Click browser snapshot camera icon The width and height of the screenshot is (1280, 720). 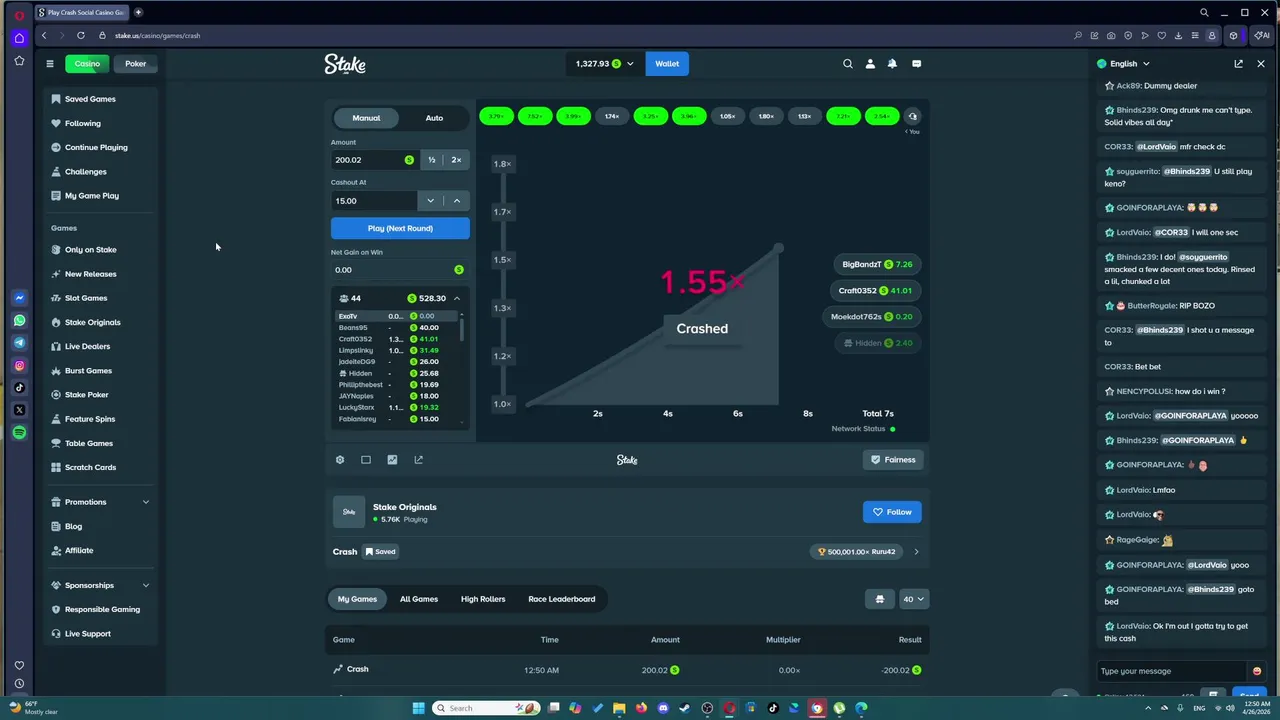coord(1111,36)
